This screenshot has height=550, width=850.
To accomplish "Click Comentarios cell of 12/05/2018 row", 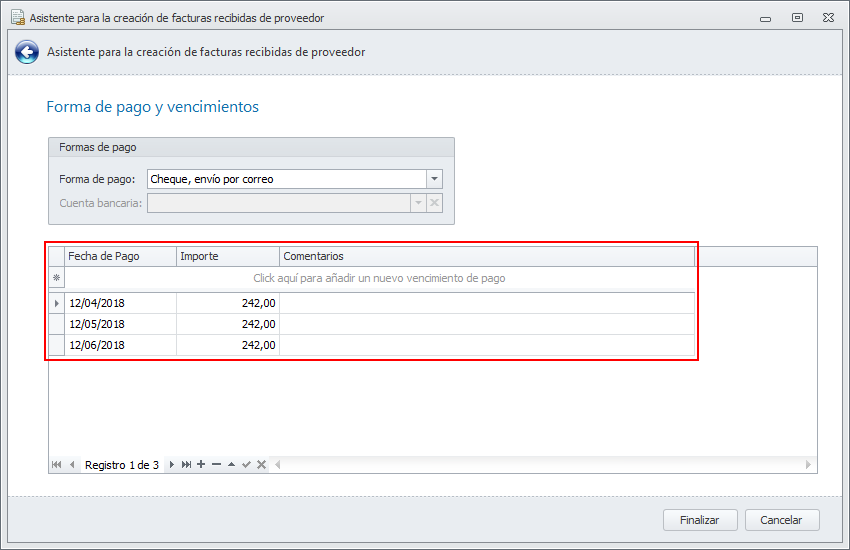I will tap(487, 324).
